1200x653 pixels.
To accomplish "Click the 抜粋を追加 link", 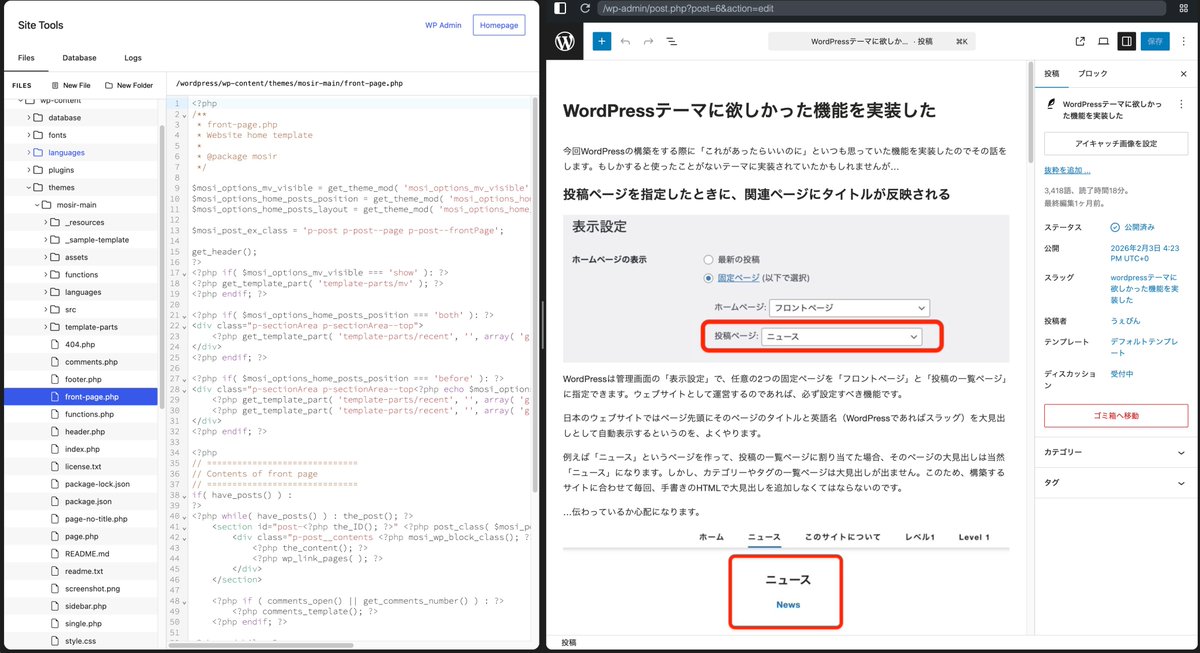I will coord(1066,172).
